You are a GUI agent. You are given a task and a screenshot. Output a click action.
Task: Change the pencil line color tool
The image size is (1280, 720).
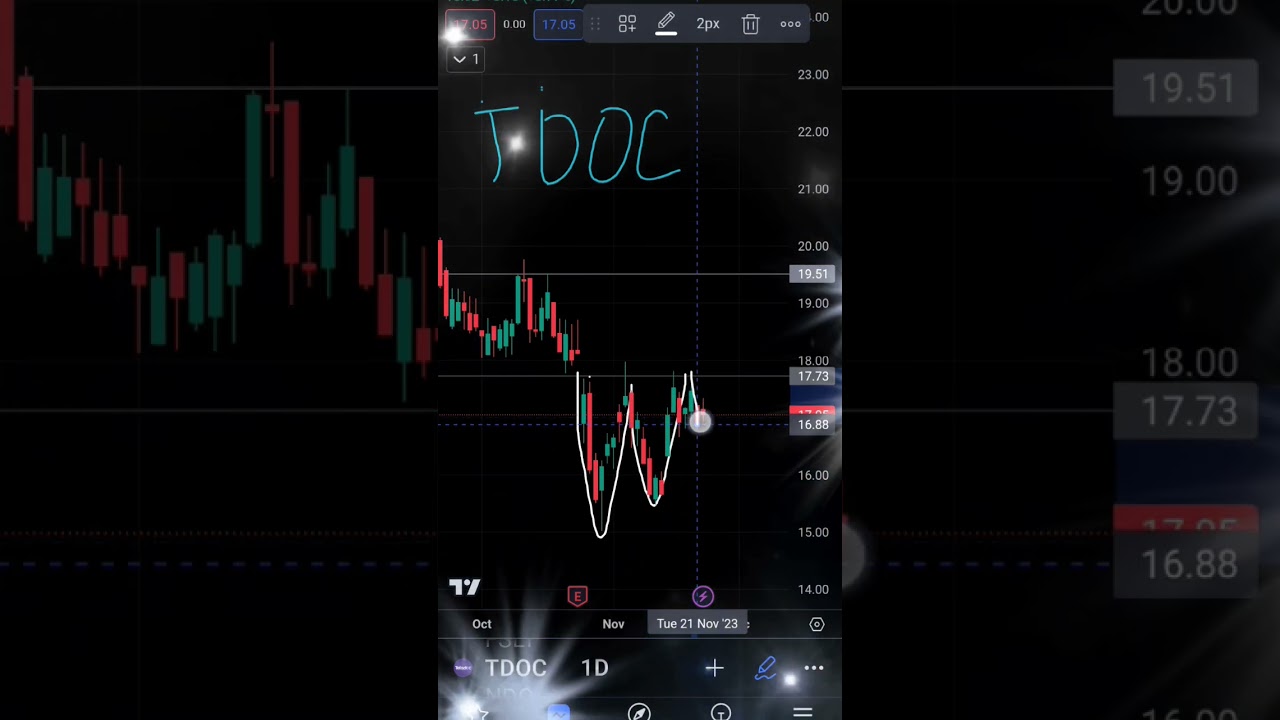[x=666, y=24]
